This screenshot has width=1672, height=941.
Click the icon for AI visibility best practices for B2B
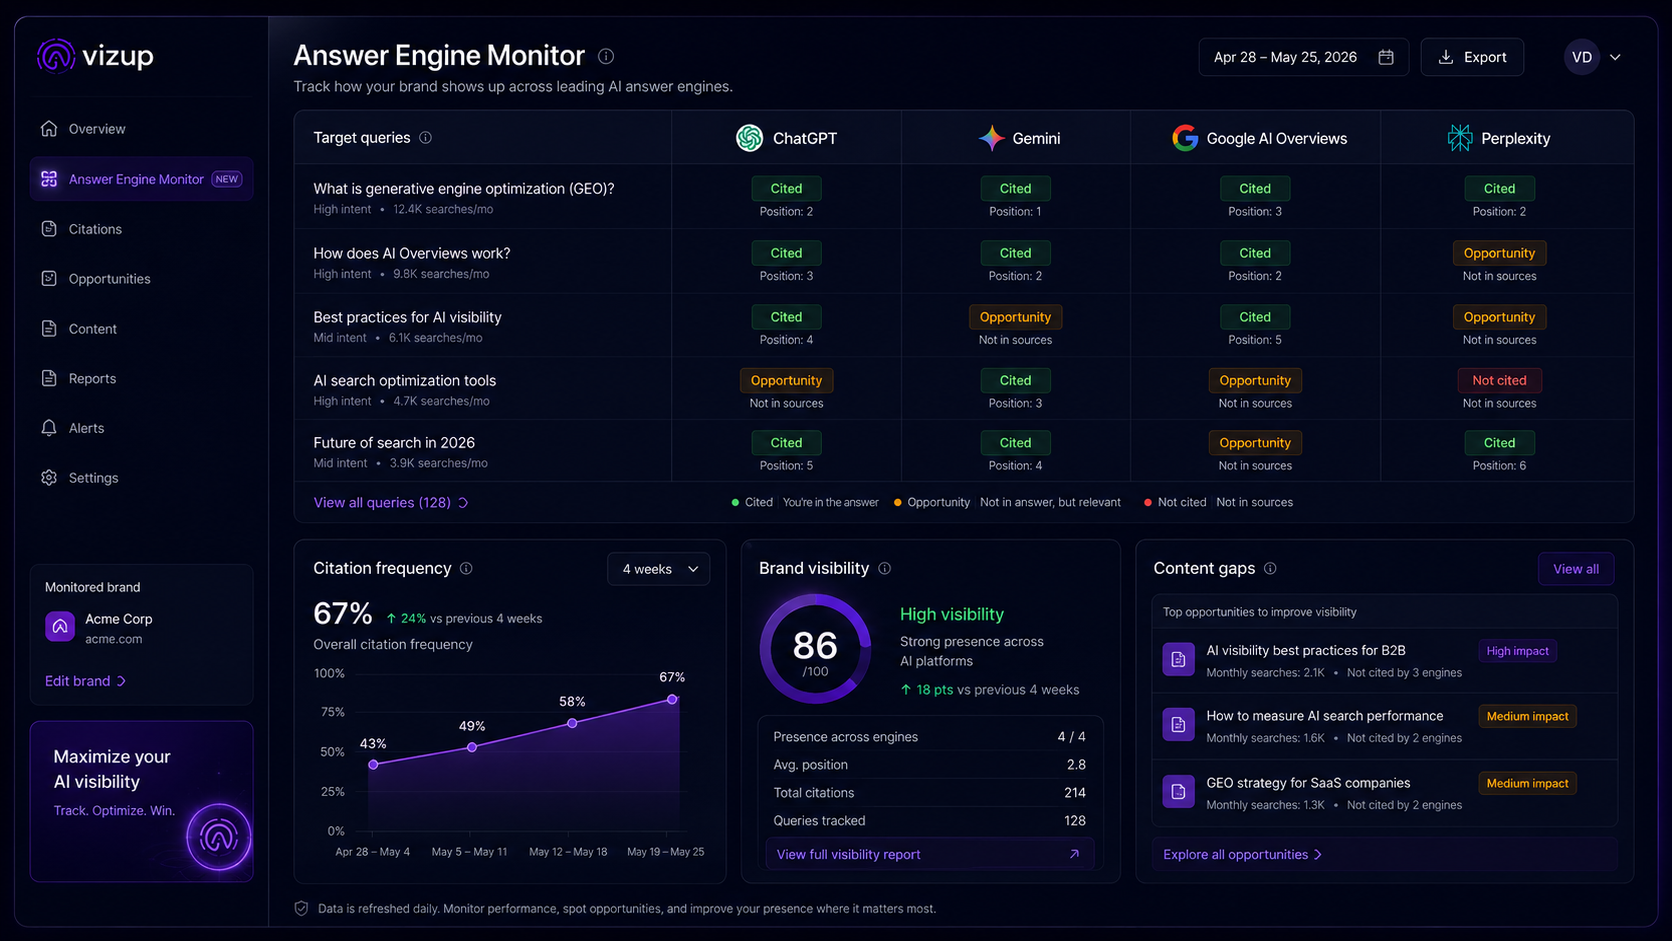click(1178, 659)
